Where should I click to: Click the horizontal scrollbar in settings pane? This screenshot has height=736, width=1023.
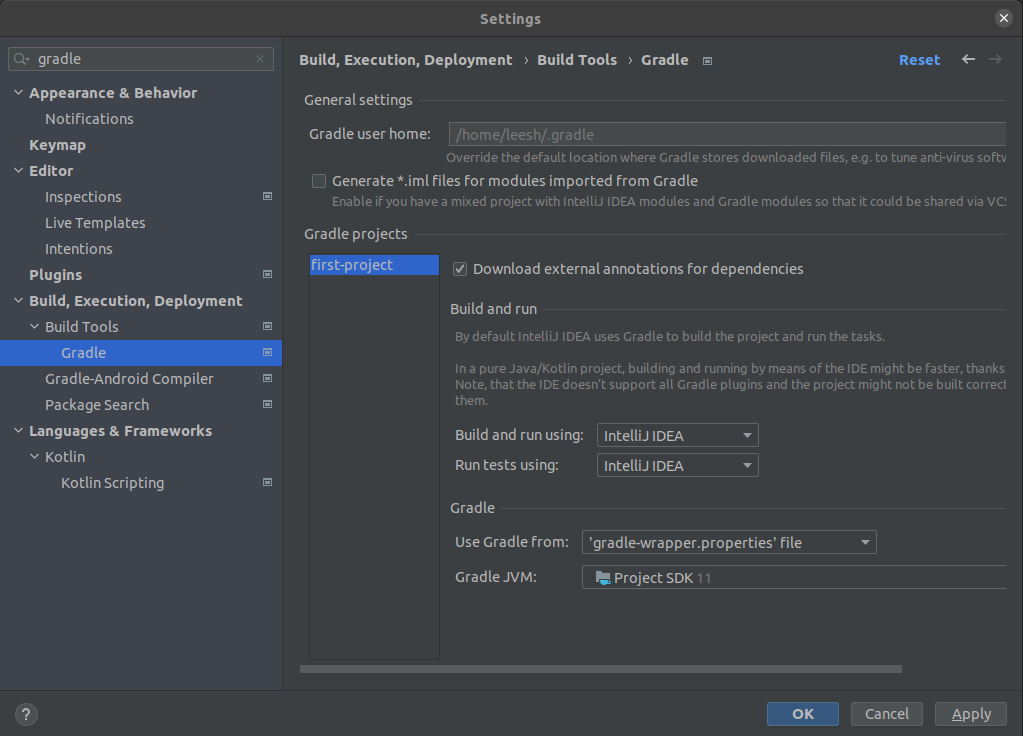pyautogui.click(x=600, y=669)
